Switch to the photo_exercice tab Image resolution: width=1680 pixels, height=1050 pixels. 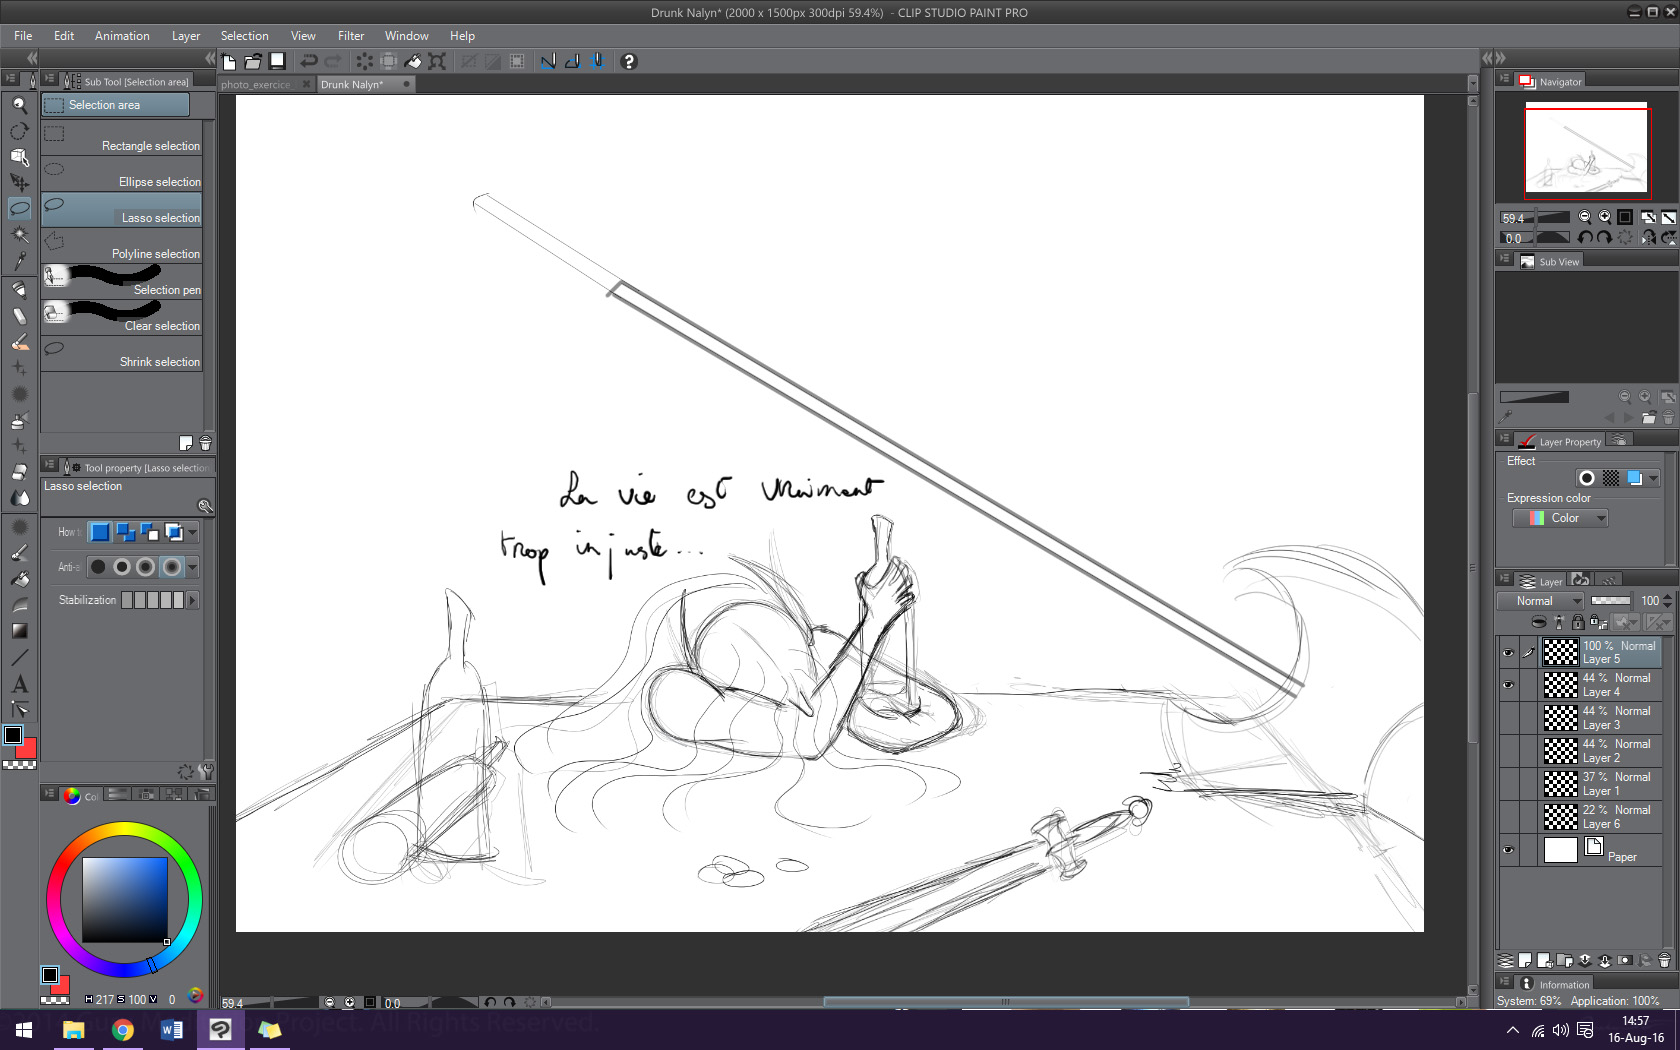258,84
